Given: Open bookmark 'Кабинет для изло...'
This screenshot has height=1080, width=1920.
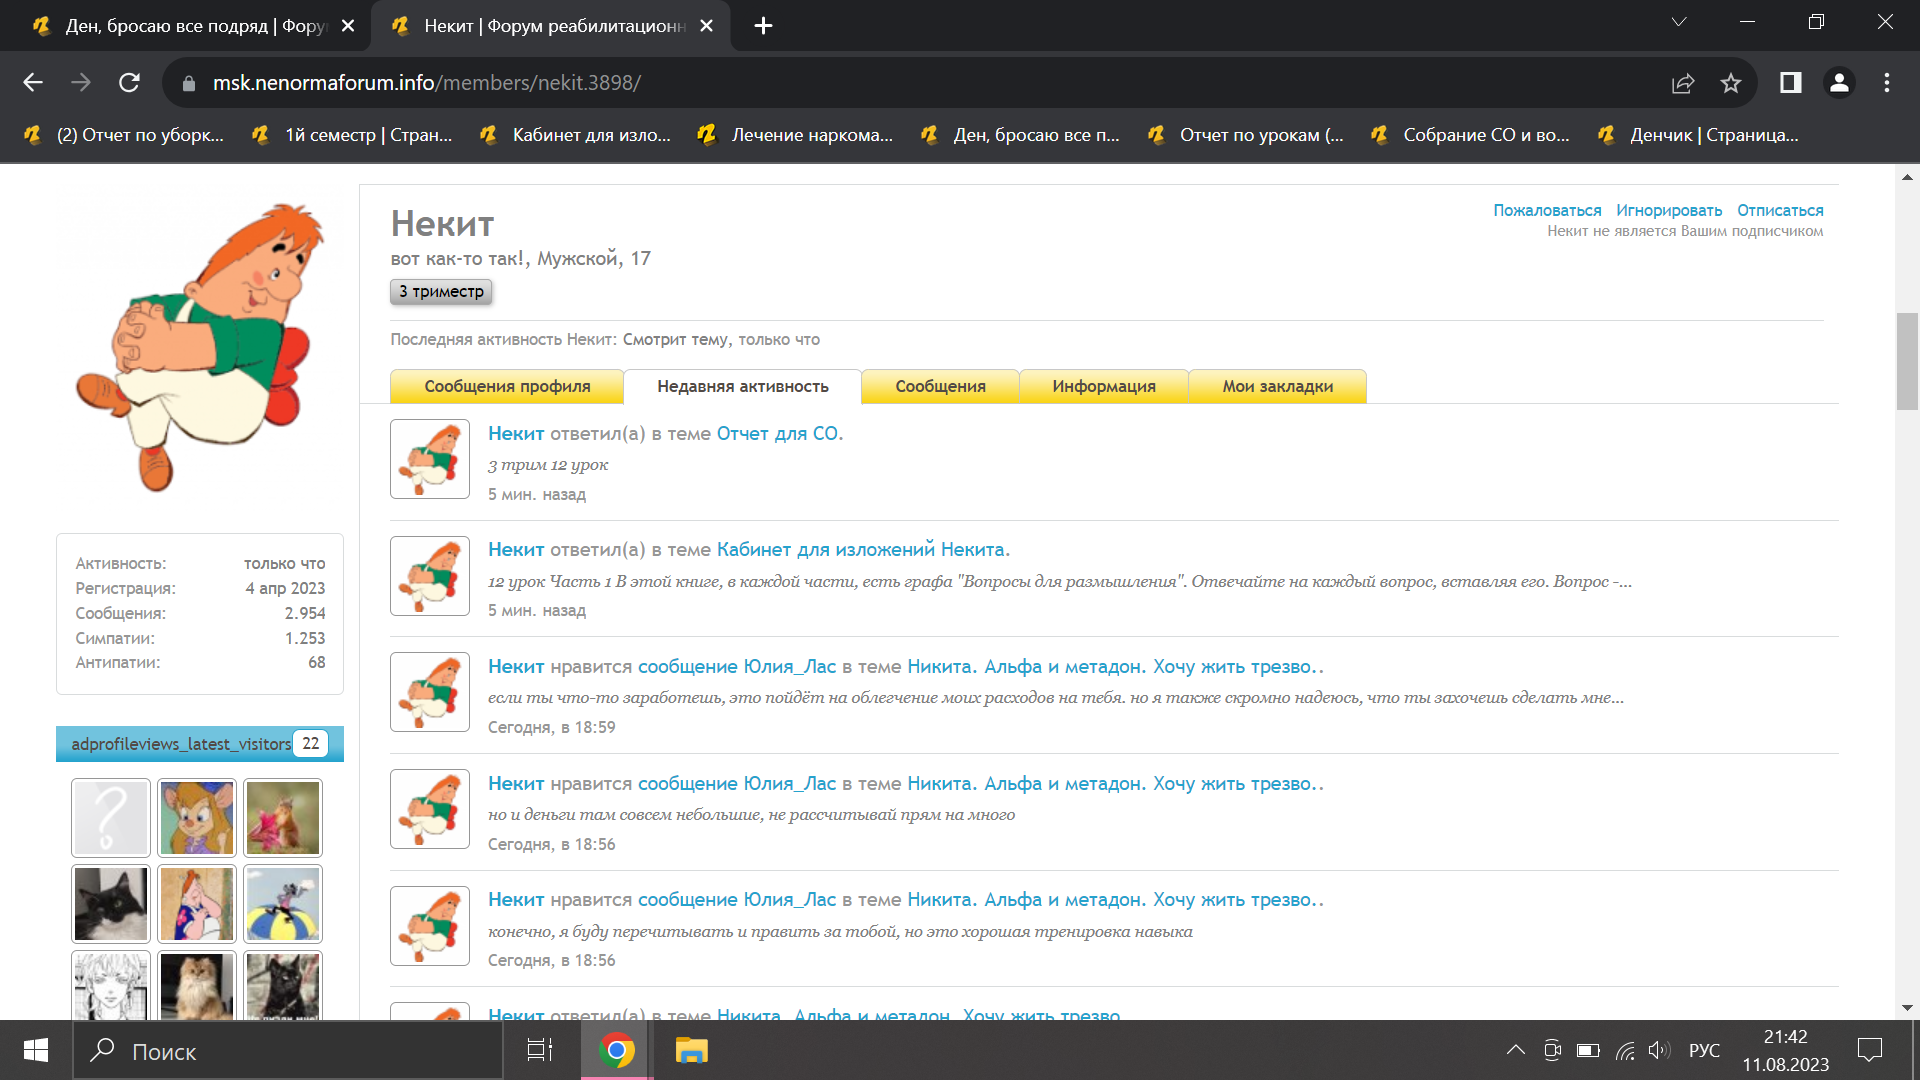Looking at the screenshot, I should [576, 135].
